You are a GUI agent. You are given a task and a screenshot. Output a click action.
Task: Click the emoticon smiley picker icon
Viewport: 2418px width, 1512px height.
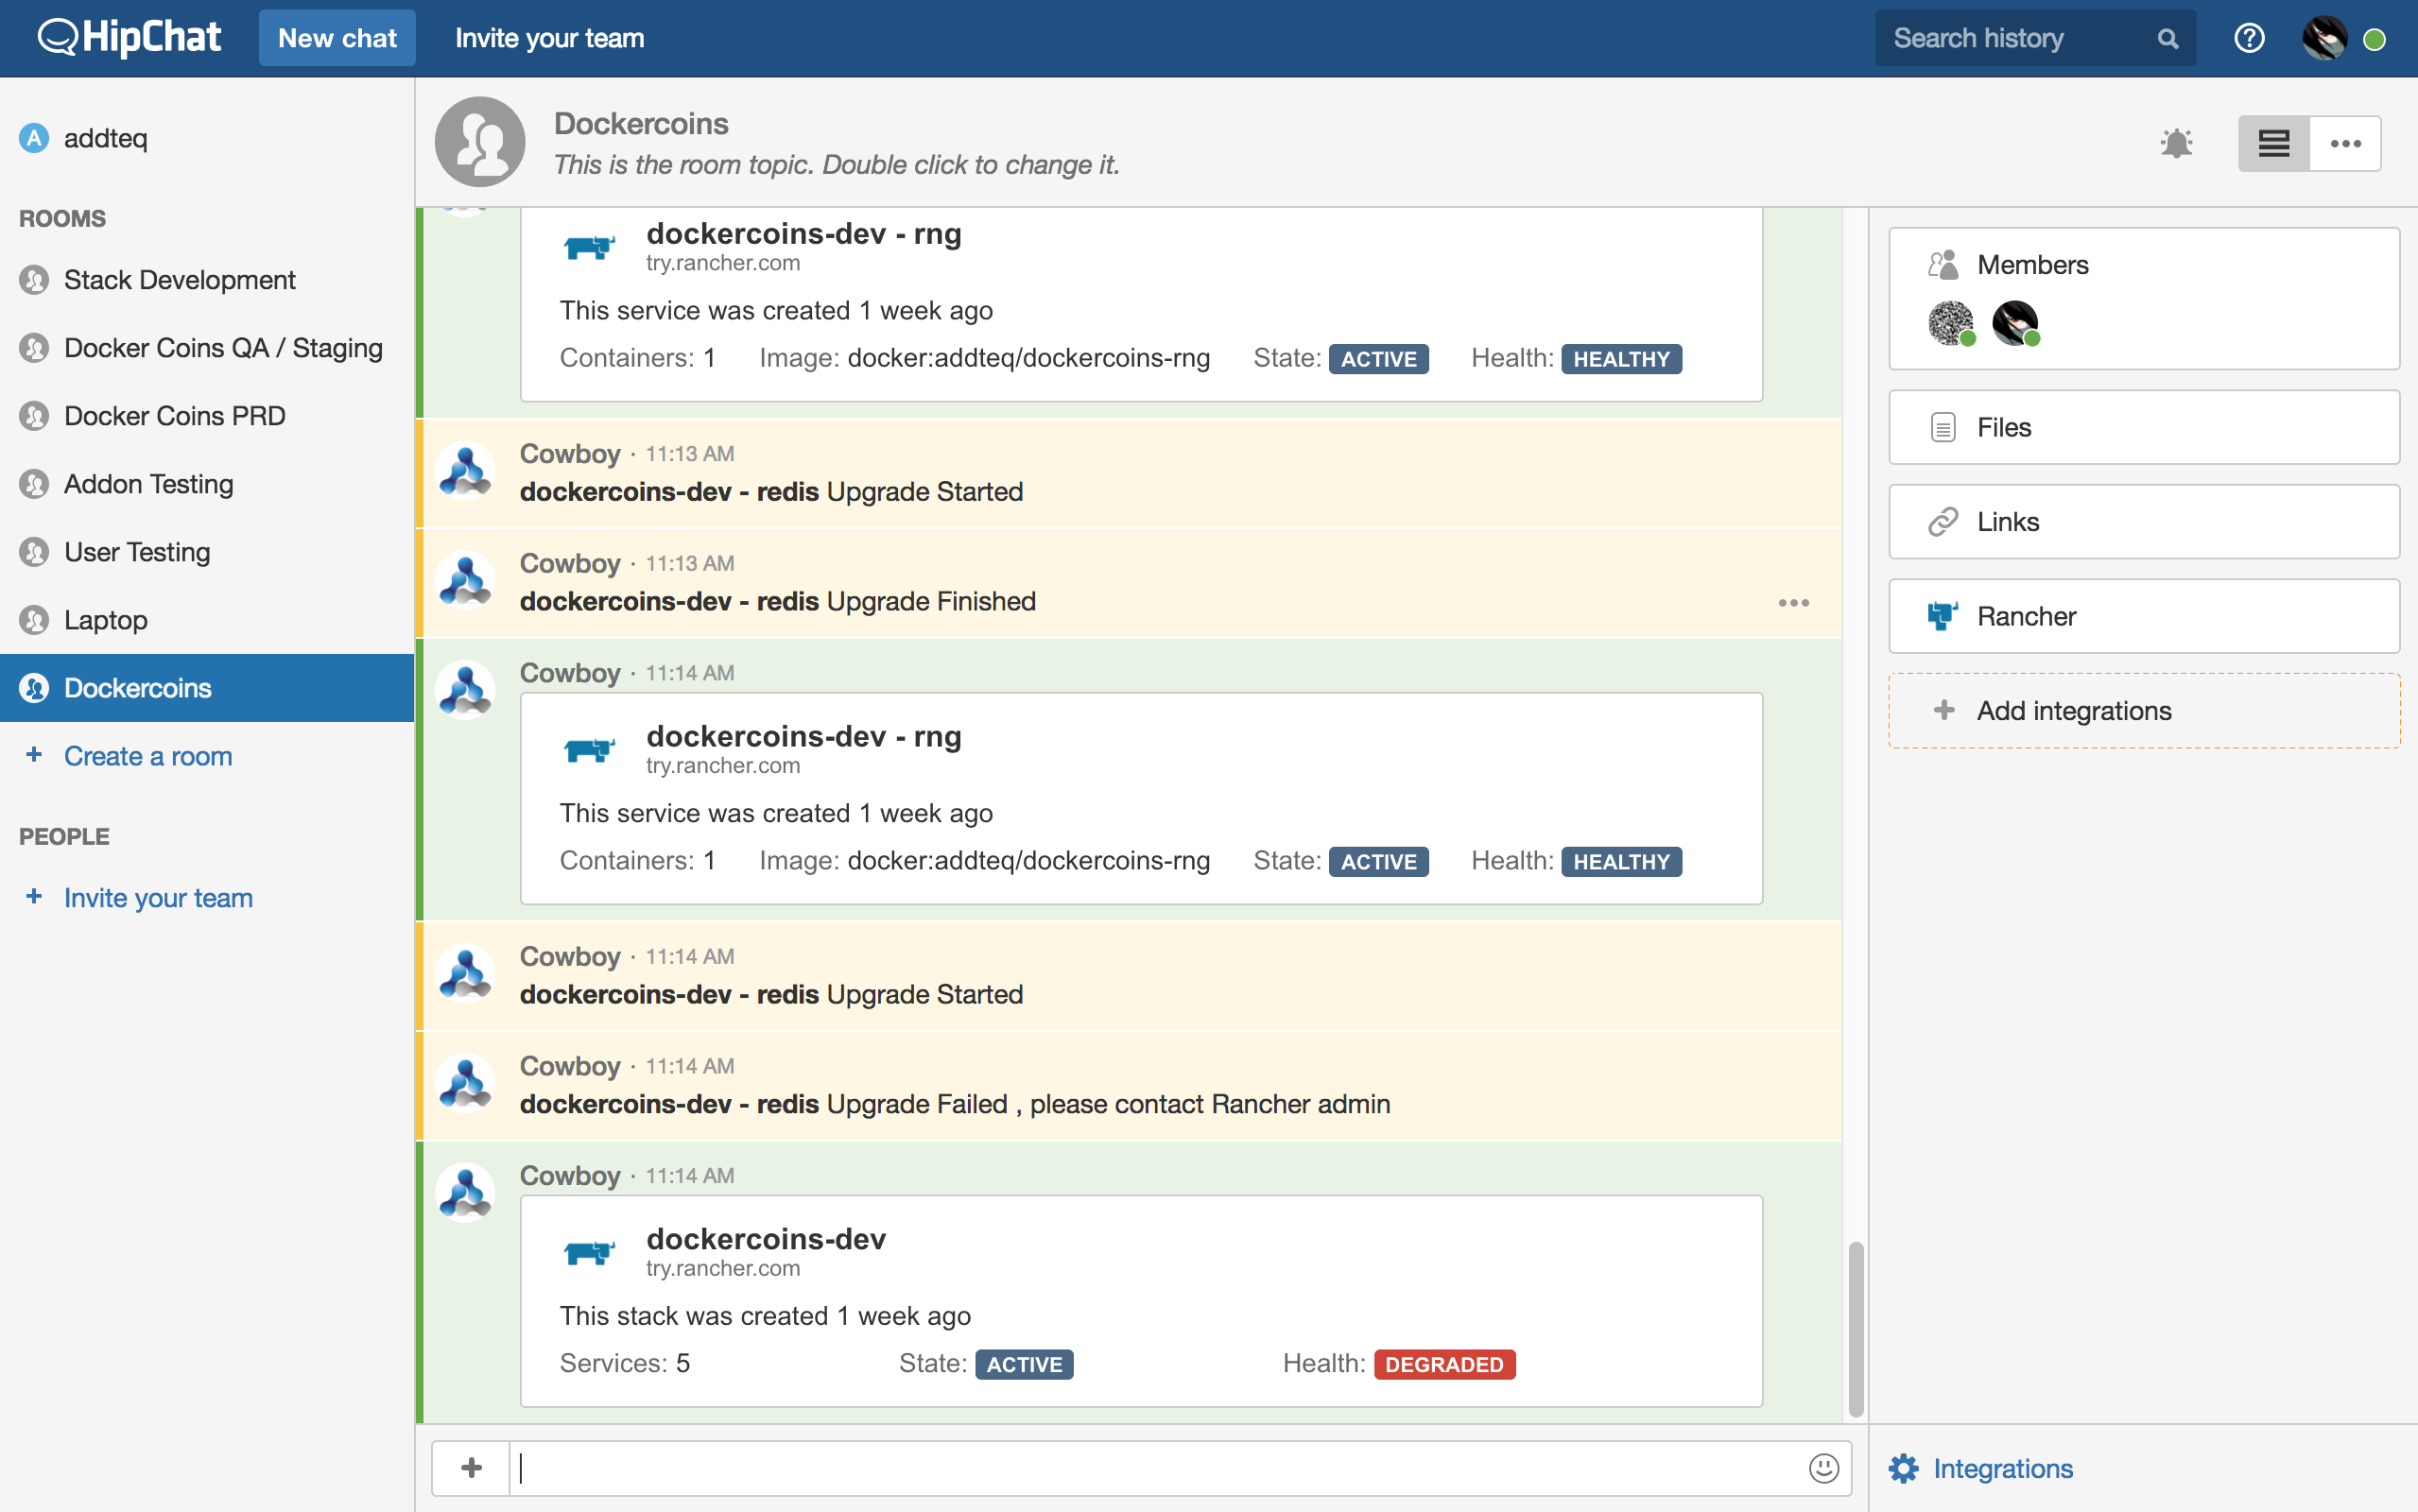point(1823,1467)
